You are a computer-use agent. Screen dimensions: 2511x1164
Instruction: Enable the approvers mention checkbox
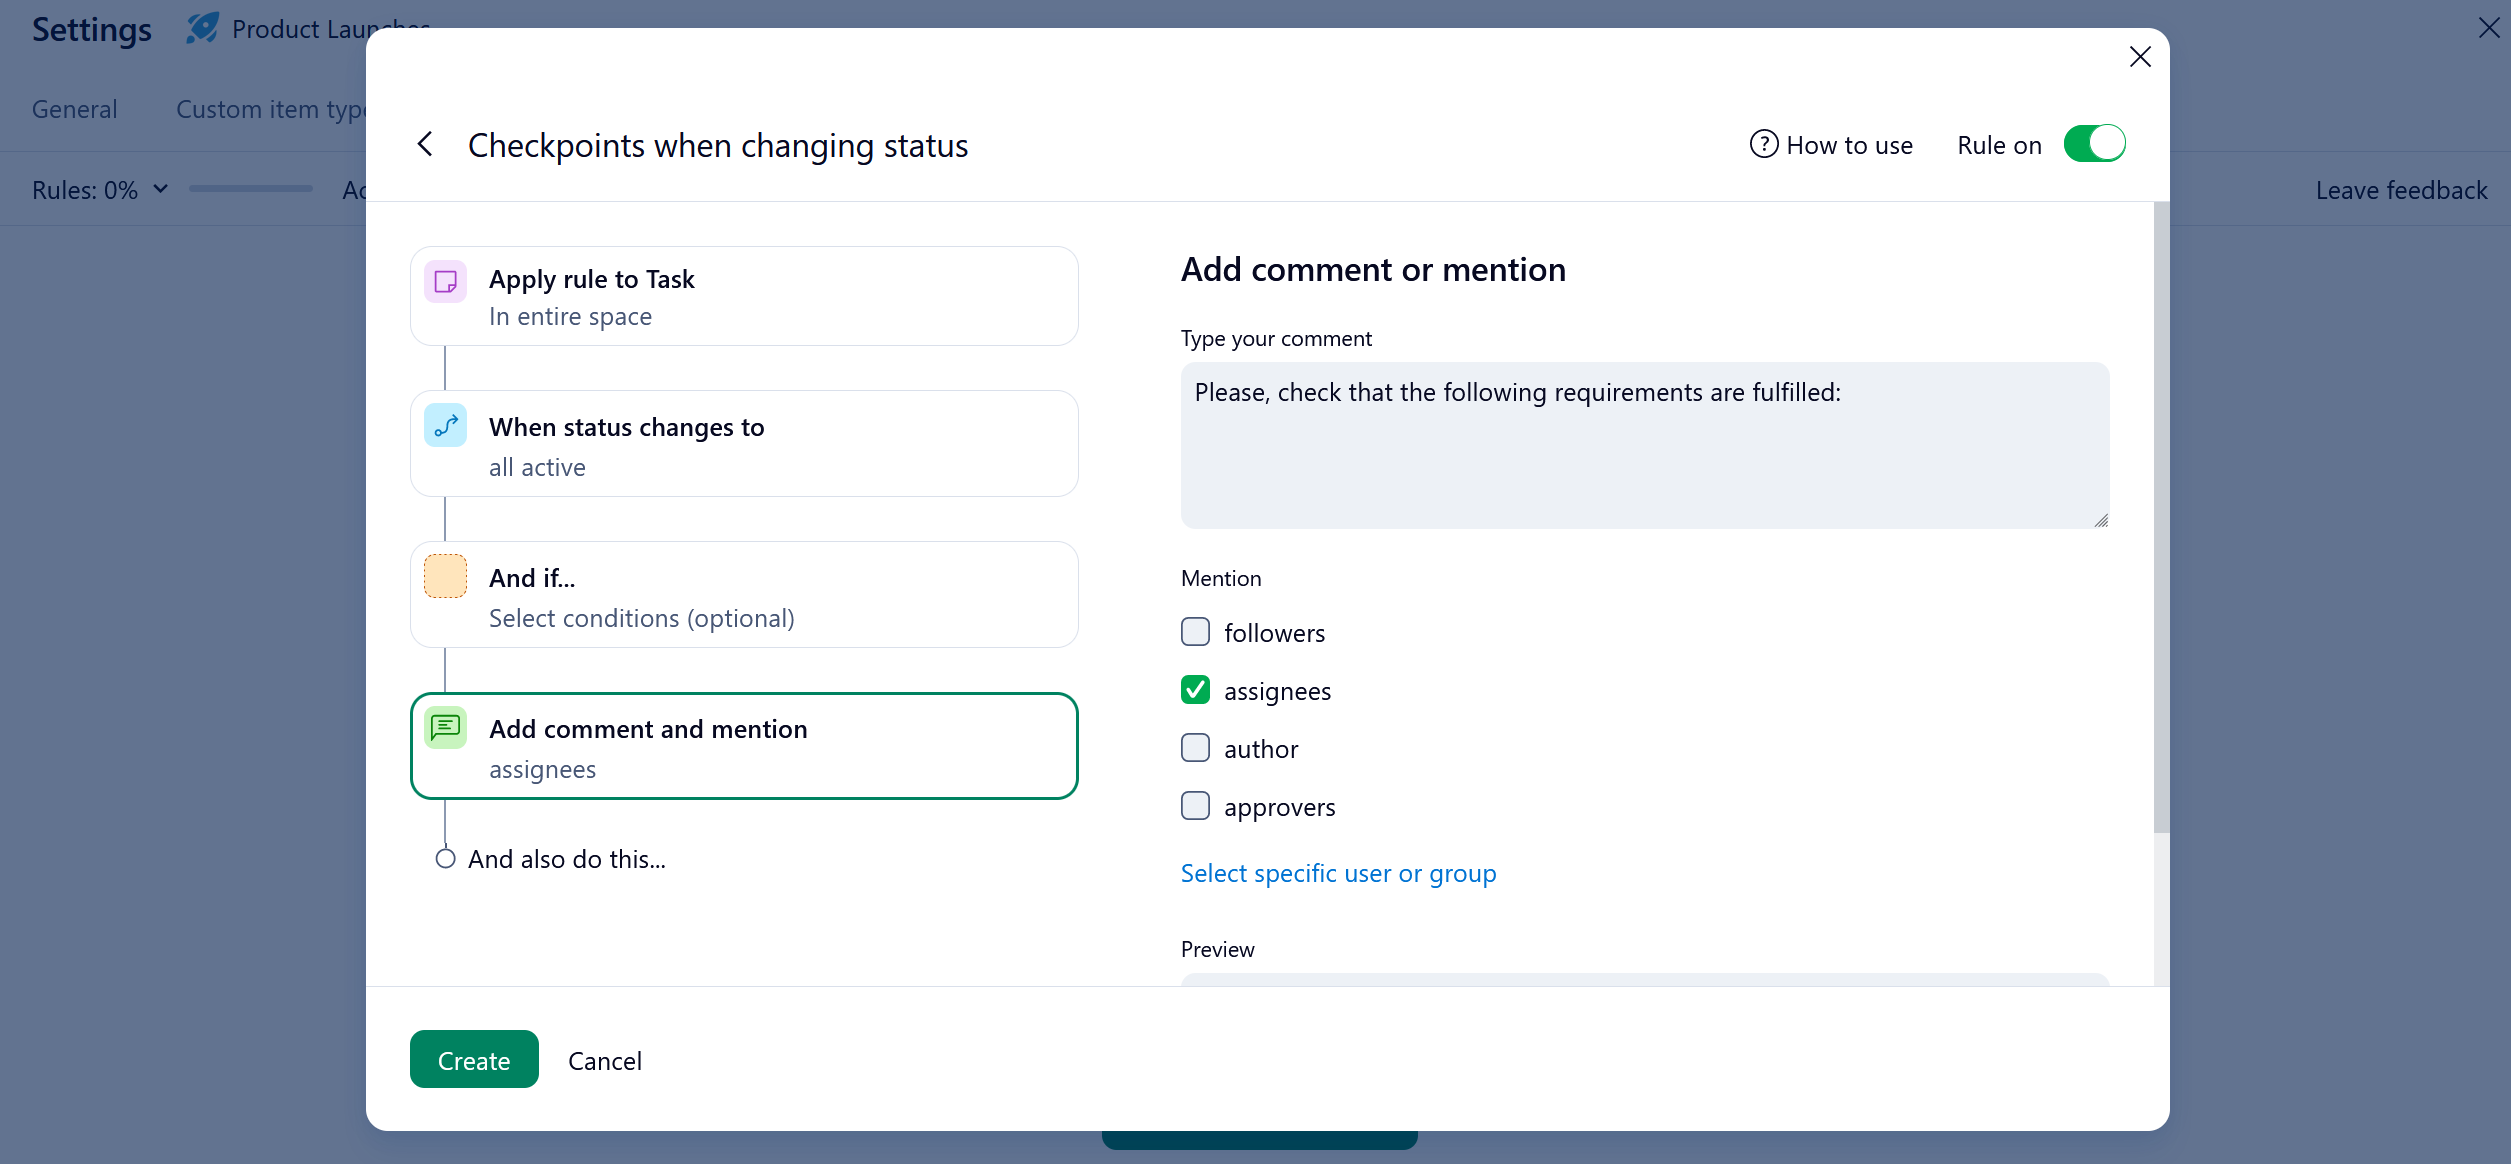pyautogui.click(x=1195, y=806)
